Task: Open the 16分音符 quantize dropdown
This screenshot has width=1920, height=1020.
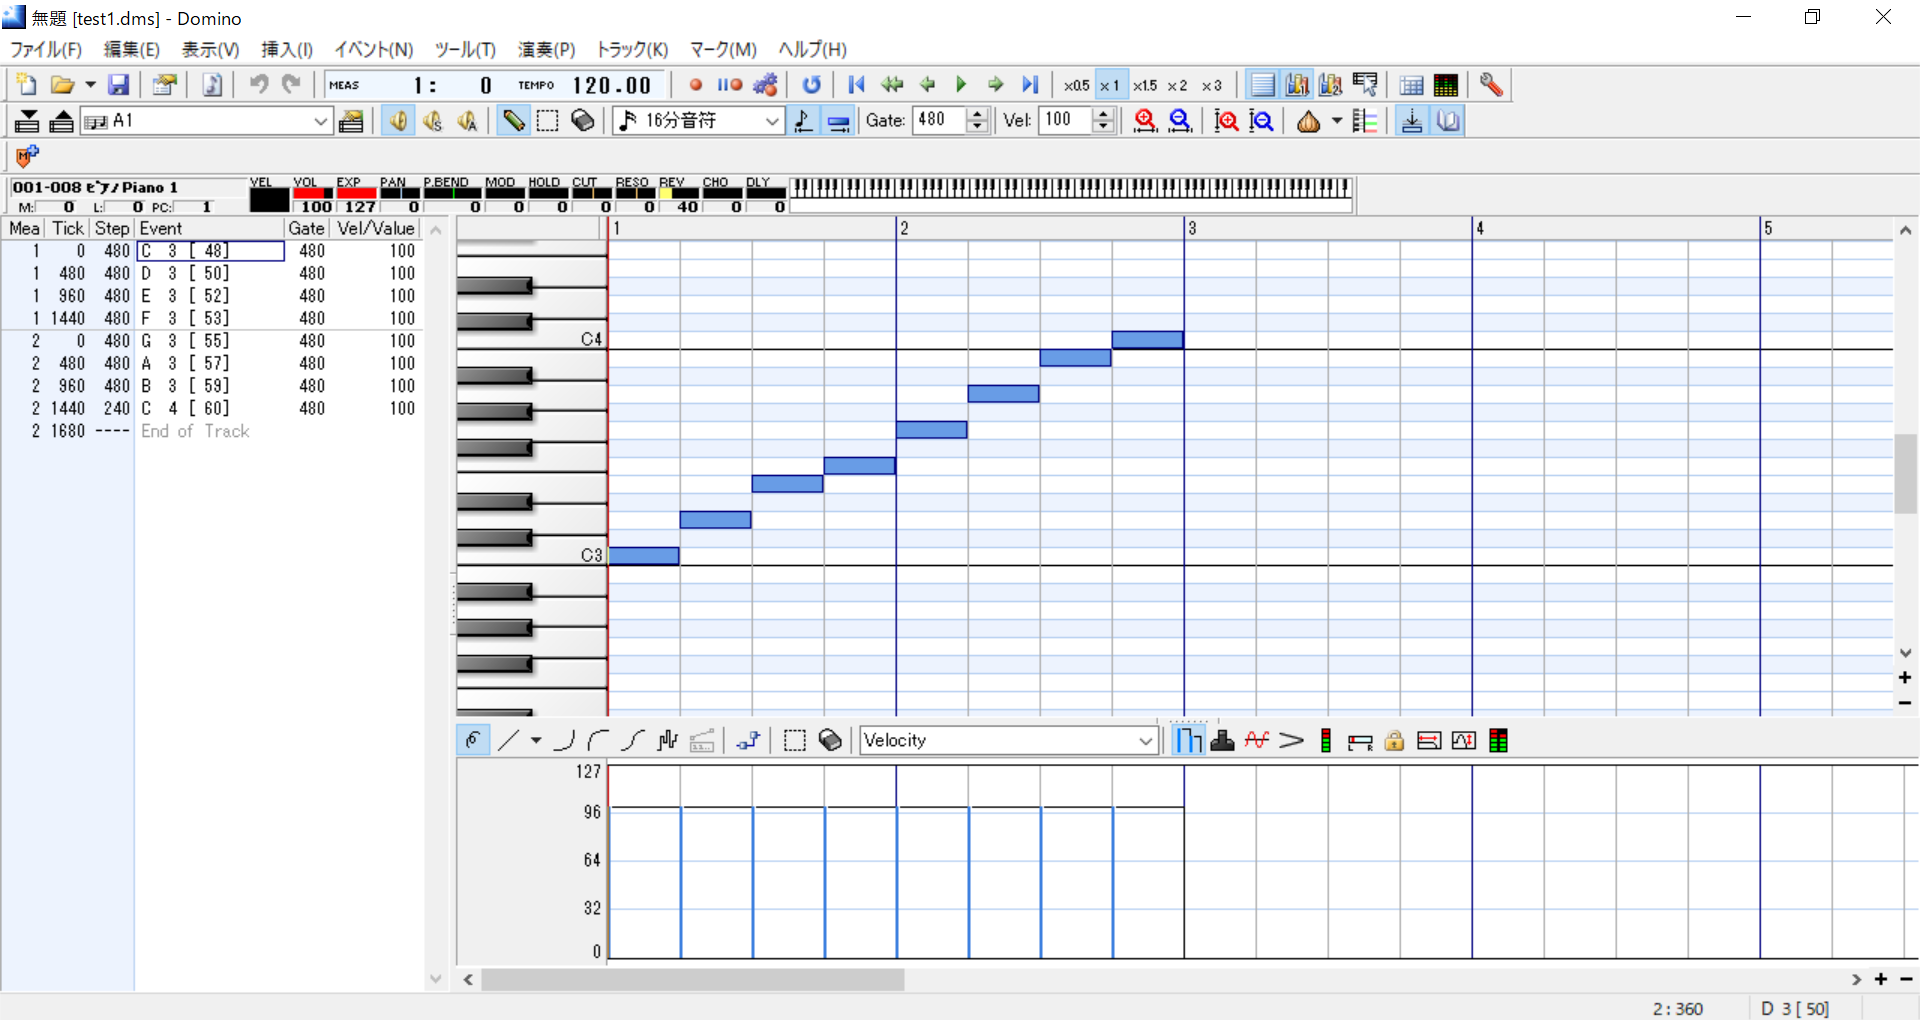Action: point(771,121)
